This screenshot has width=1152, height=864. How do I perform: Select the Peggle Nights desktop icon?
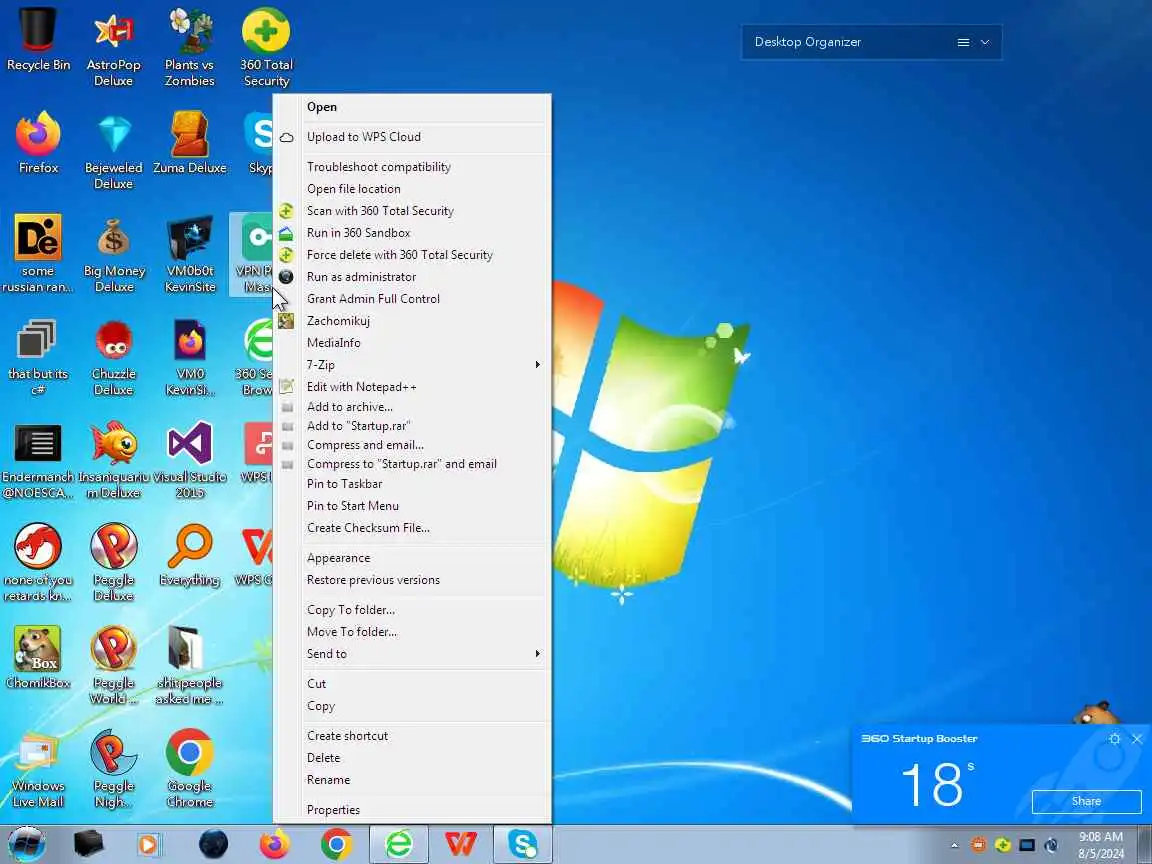[x=113, y=769]
